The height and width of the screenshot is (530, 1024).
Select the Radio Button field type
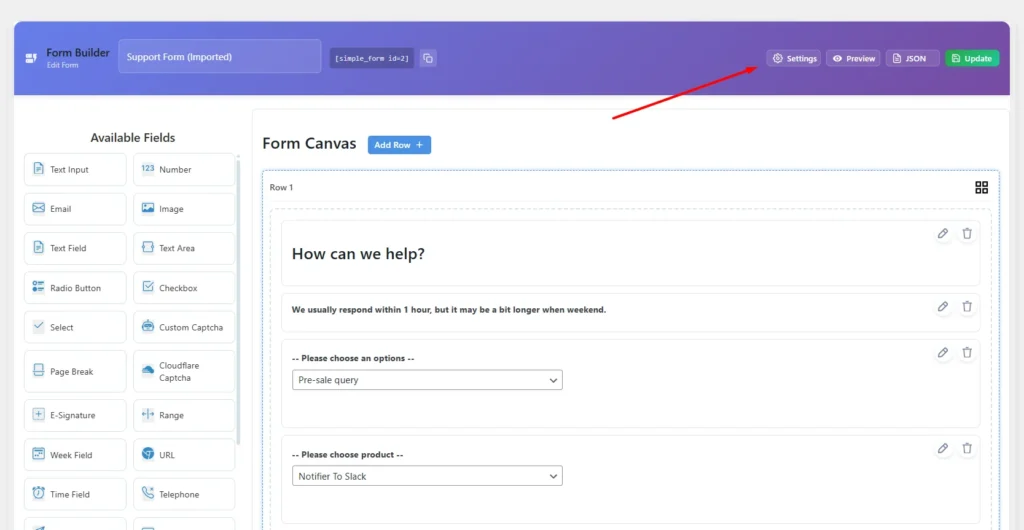click(x=75, y=288)
